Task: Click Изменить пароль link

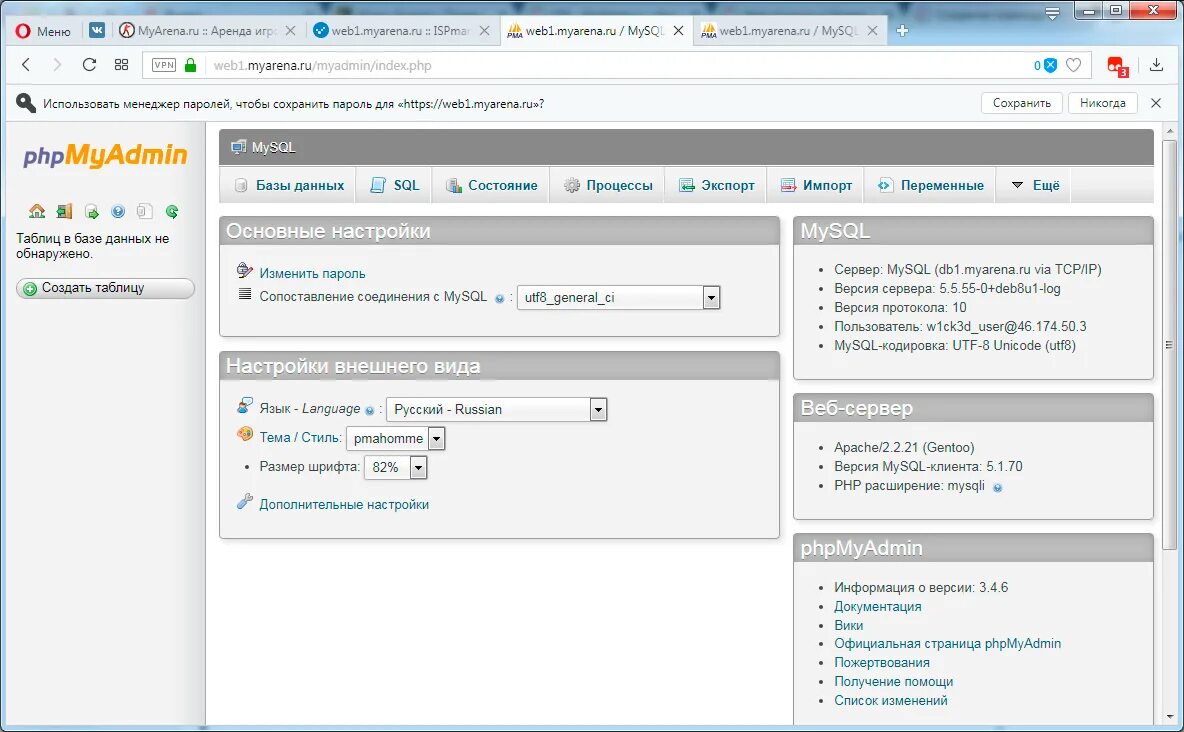Action: tap(313, 273)
